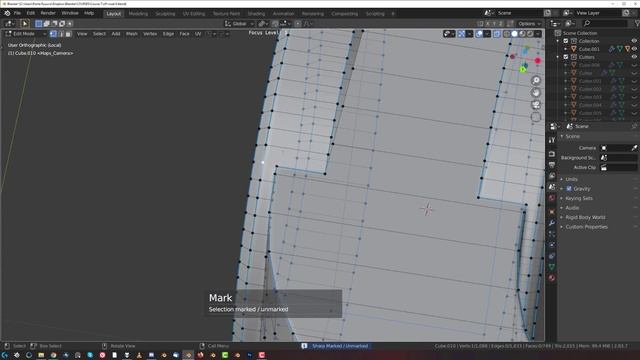Screen dimensions: 640x360
Task: Click the viewport zoom magnifier gizmo
Action: [536, 80]
